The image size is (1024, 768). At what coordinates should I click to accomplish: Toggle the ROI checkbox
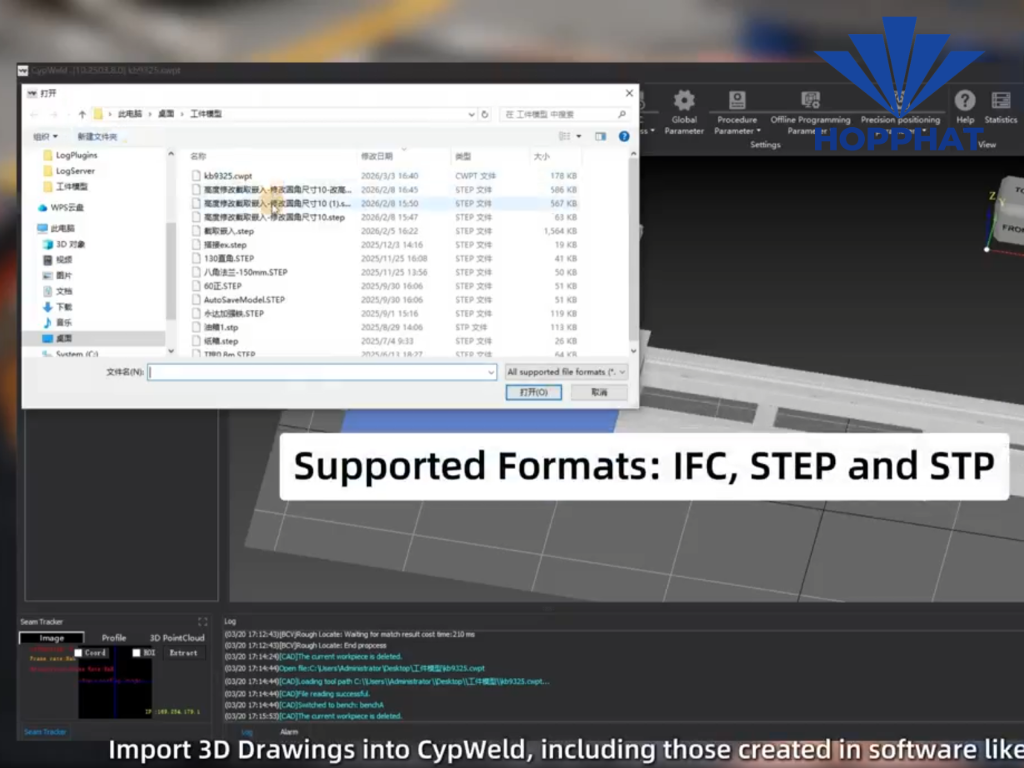(136, 652)
